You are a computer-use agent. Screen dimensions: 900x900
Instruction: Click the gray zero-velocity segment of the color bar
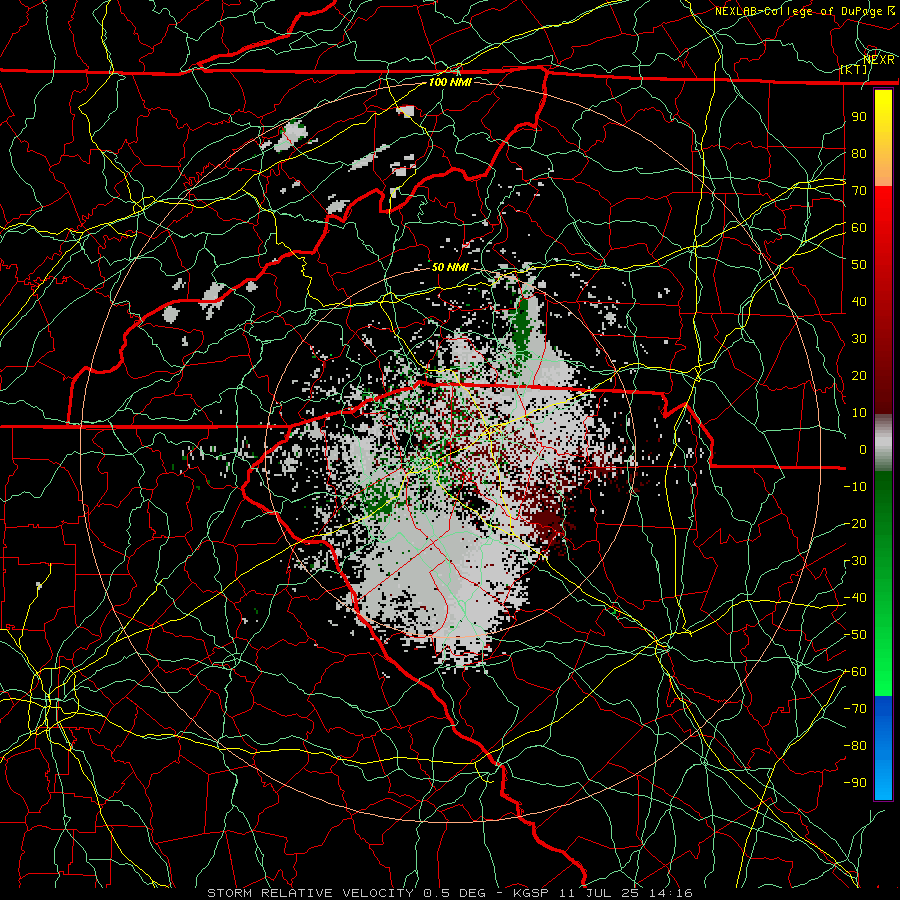[x=883, y=443]
